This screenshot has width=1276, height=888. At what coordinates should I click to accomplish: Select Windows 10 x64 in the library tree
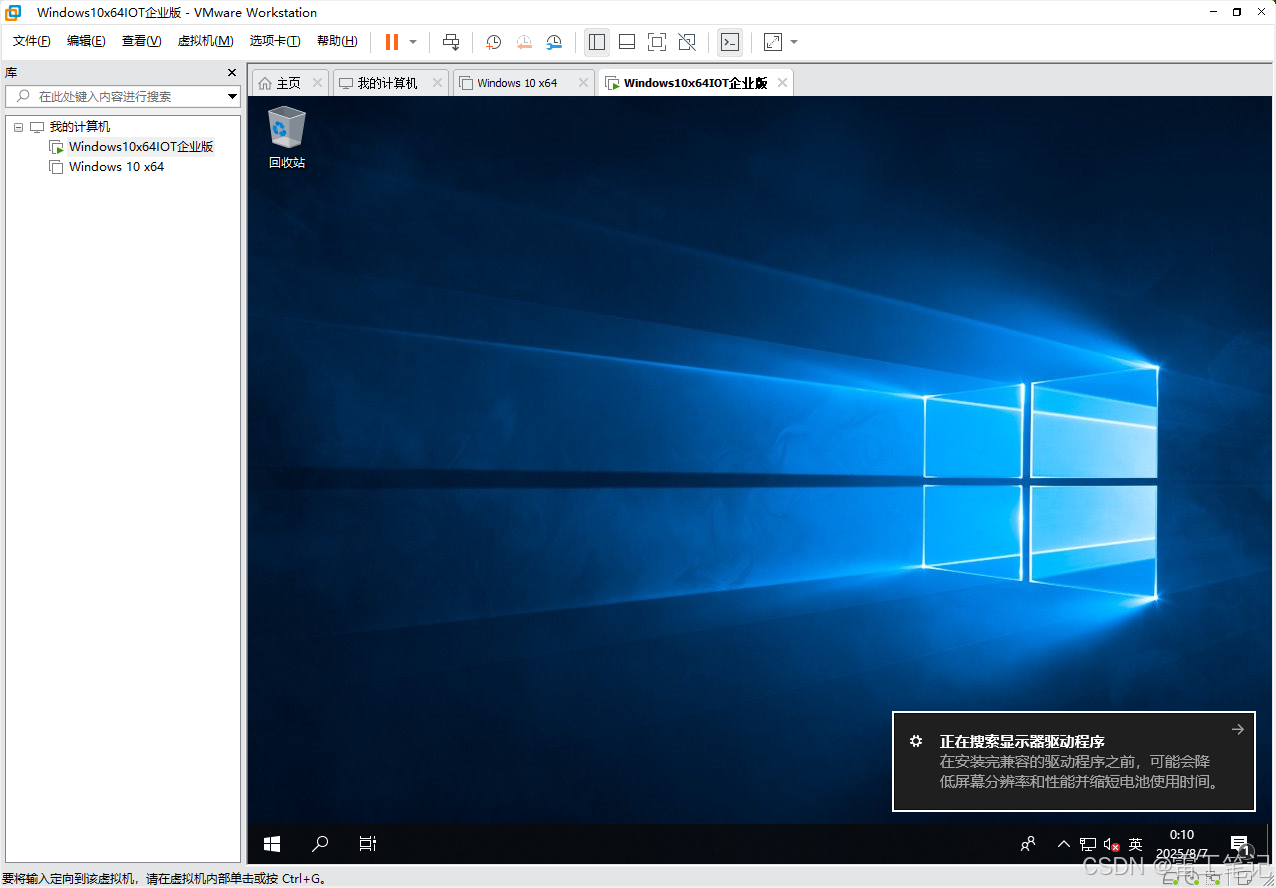116,167
